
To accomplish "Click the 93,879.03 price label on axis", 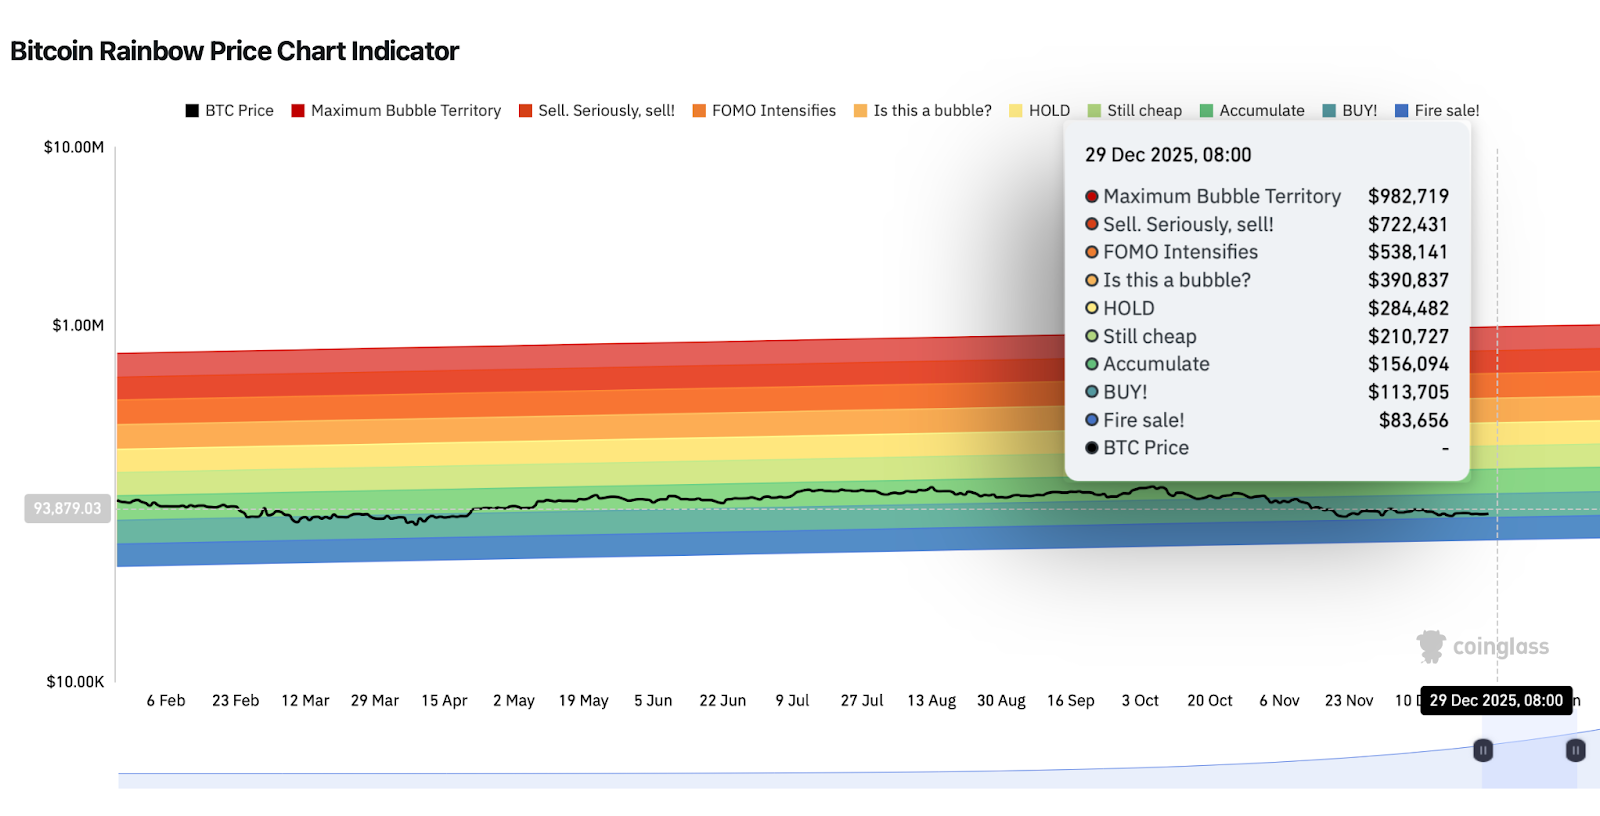I will [67, 509].
